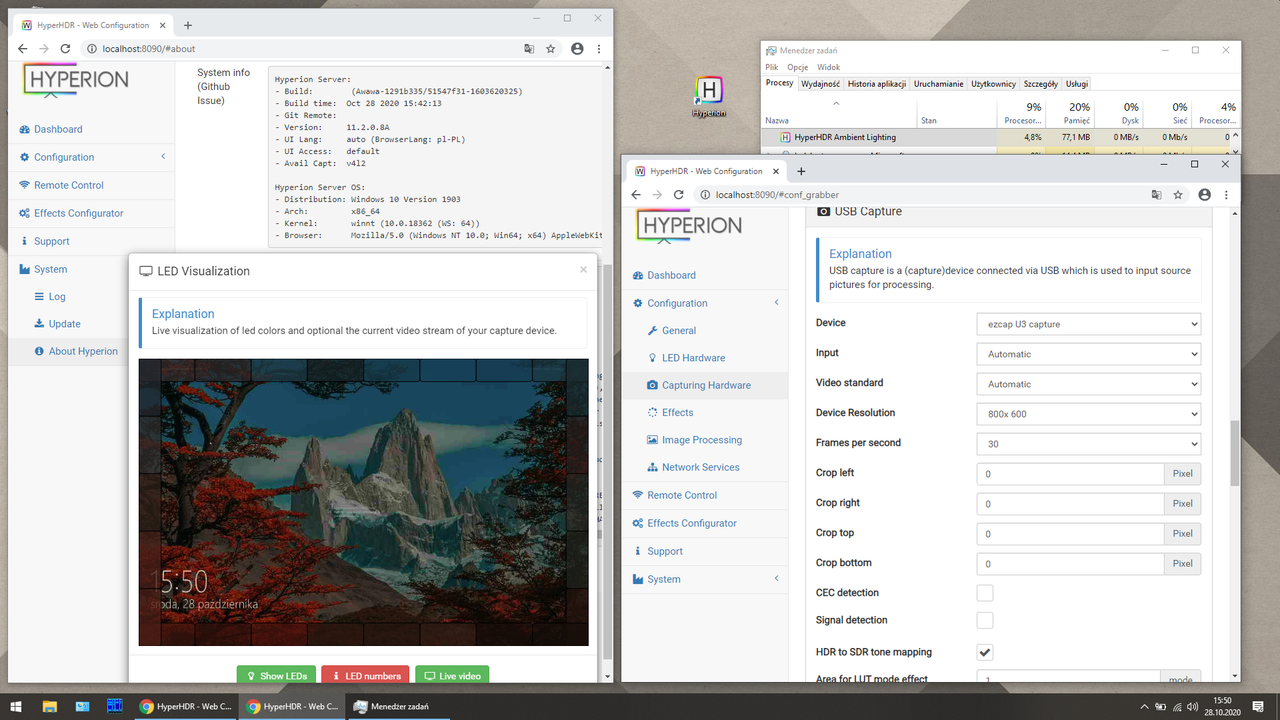This screenshot has height=720, width=1280.
Task: Open the Widok menu in Task Manager
Action: (x=828, y=67)
